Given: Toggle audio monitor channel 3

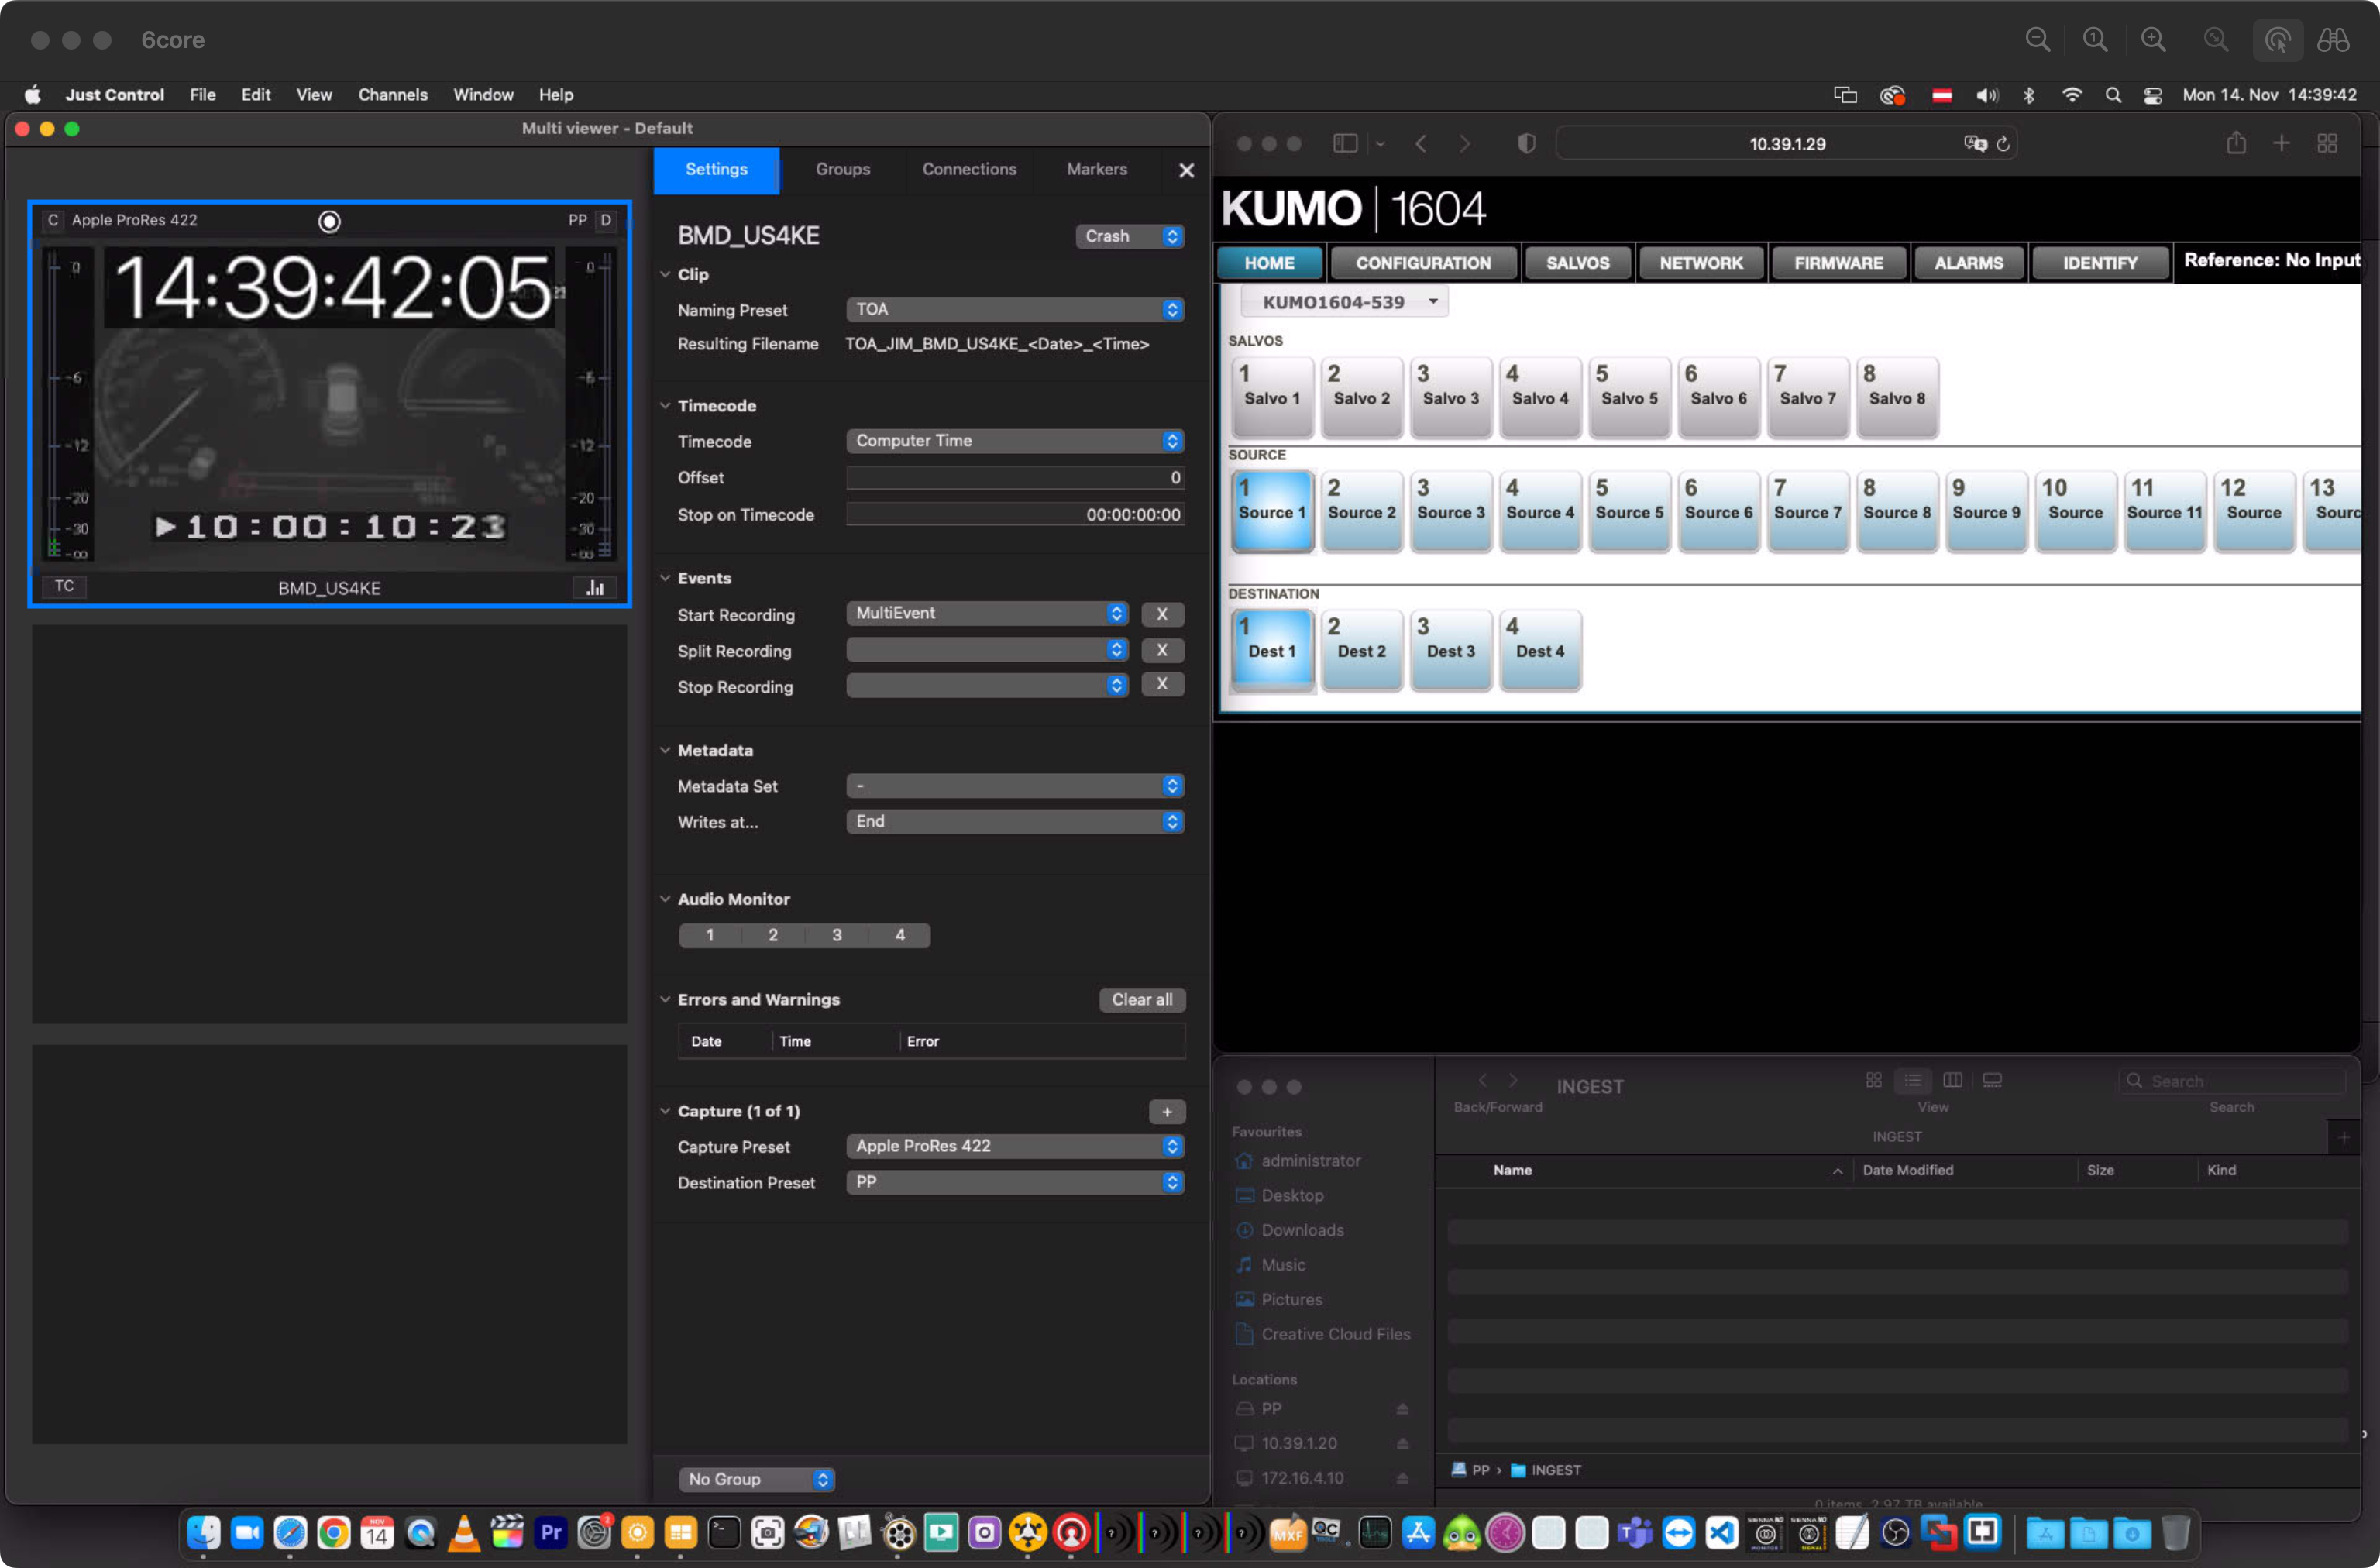Looking at the screenshot, I should pos(837,935).
